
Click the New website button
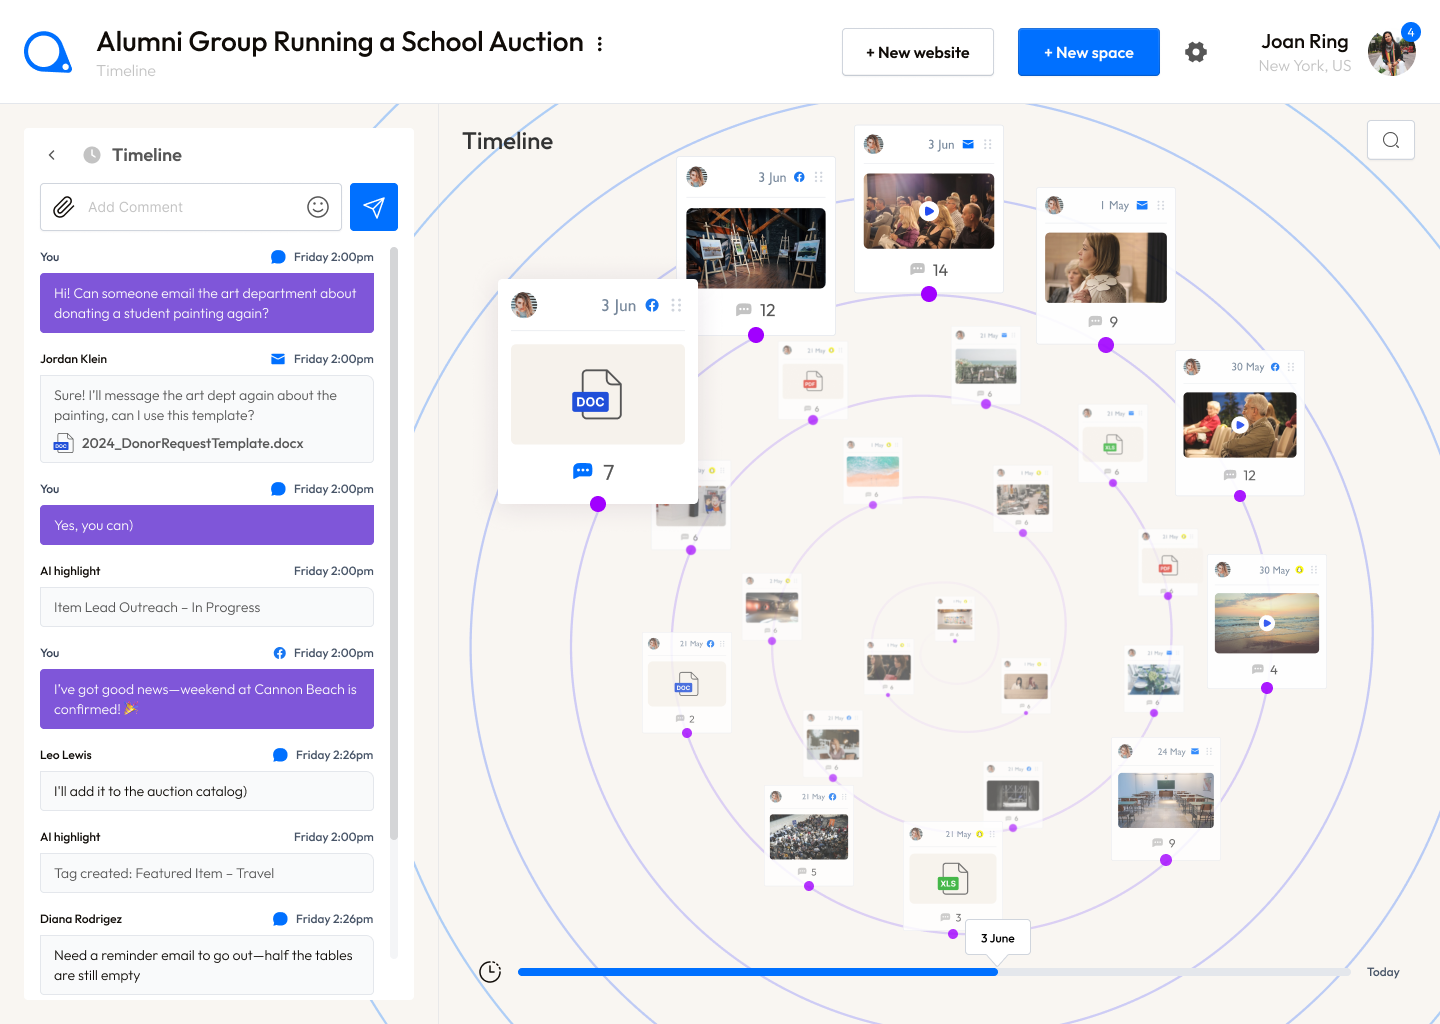(918, 52)
